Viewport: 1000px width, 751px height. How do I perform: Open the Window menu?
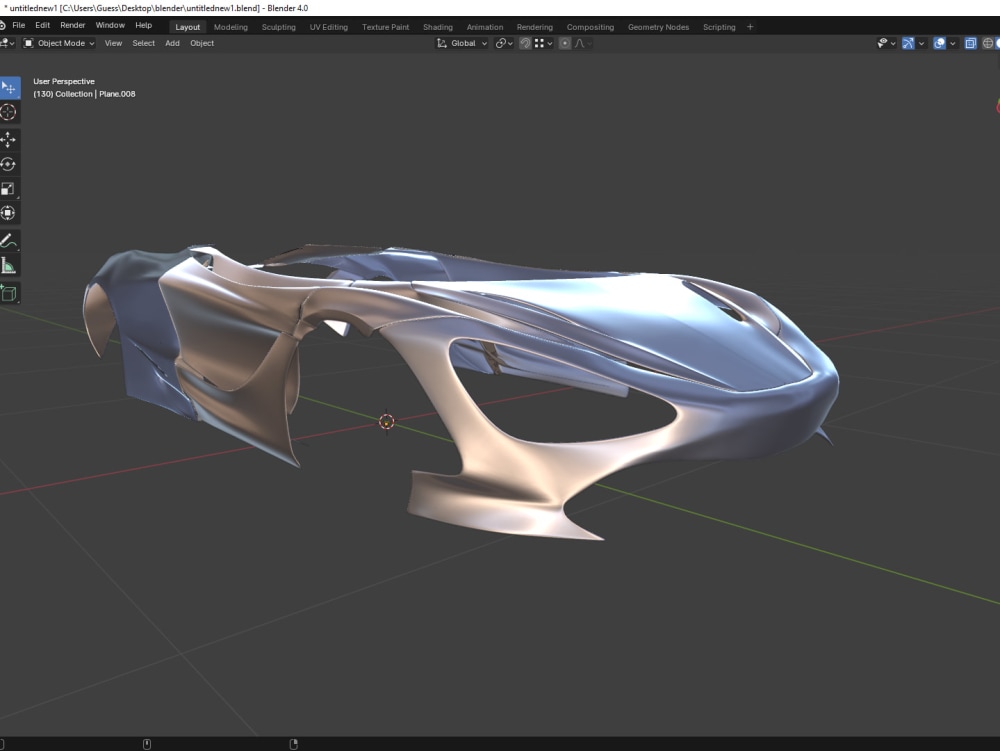click(110, 26)
